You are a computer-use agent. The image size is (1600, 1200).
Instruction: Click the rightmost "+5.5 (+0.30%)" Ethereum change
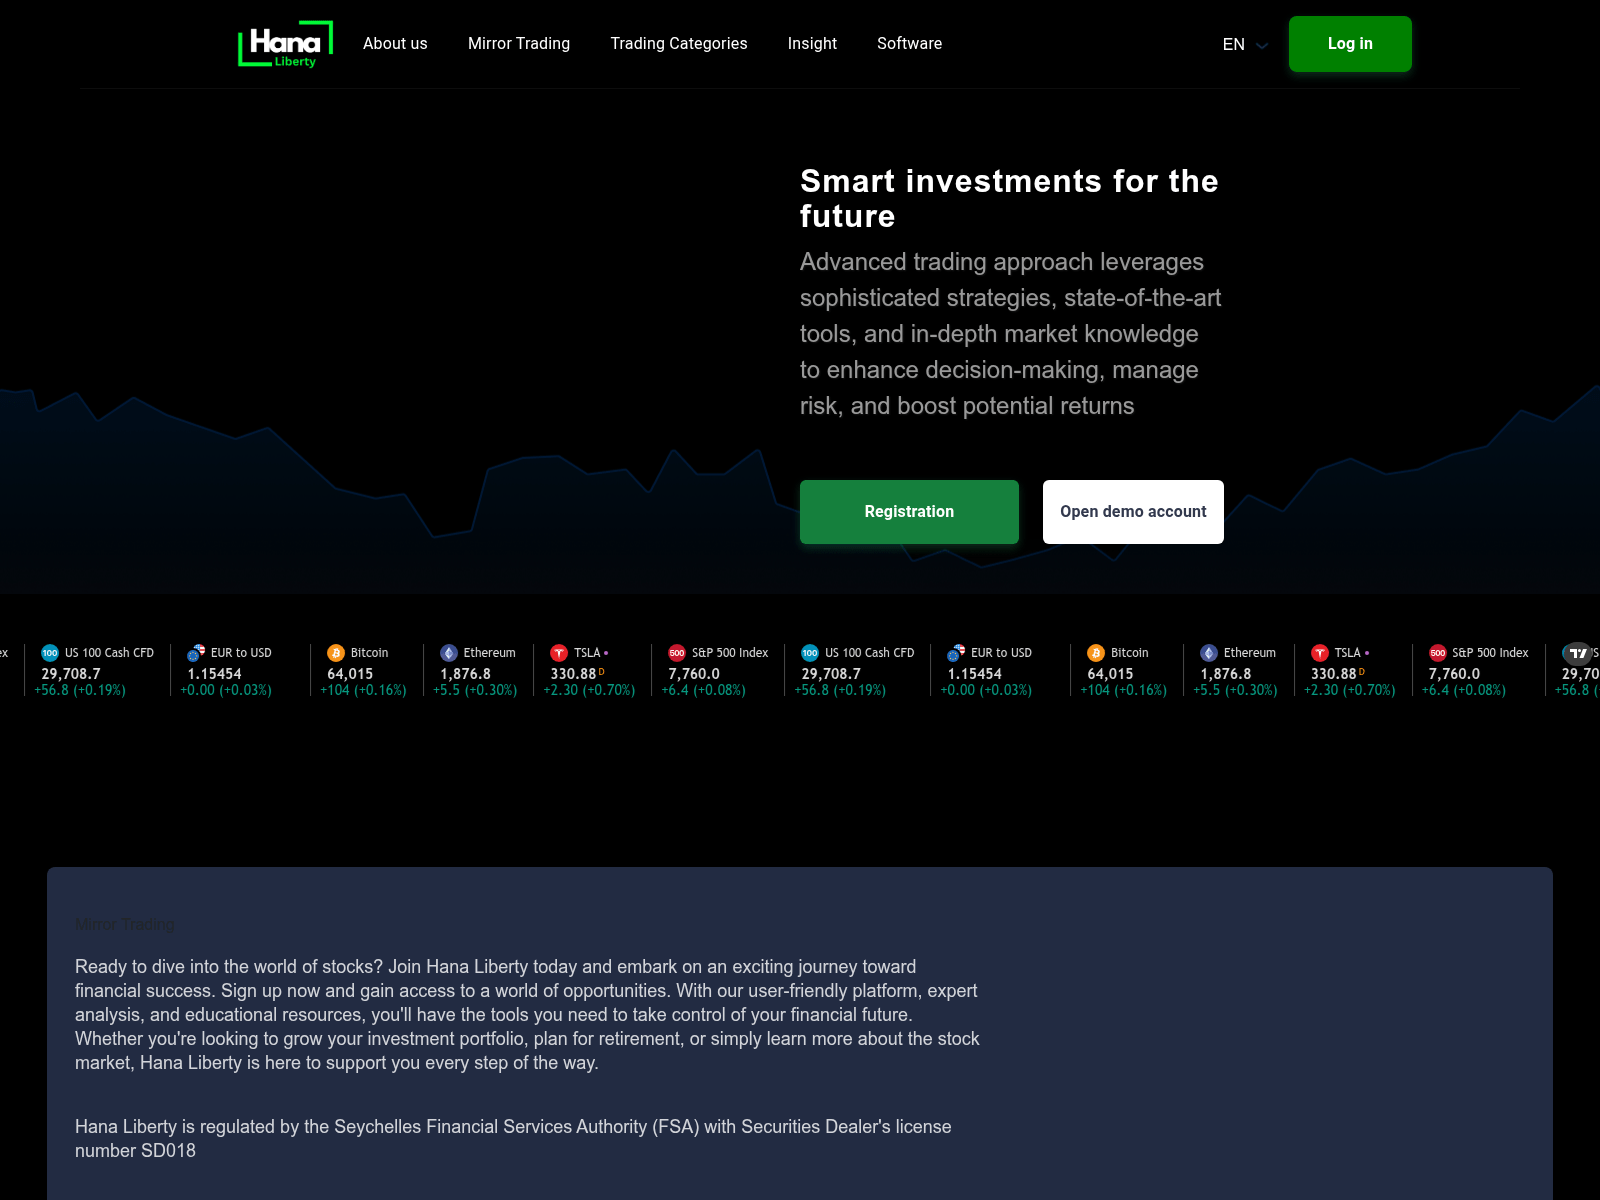click(x=1235, y=690)
